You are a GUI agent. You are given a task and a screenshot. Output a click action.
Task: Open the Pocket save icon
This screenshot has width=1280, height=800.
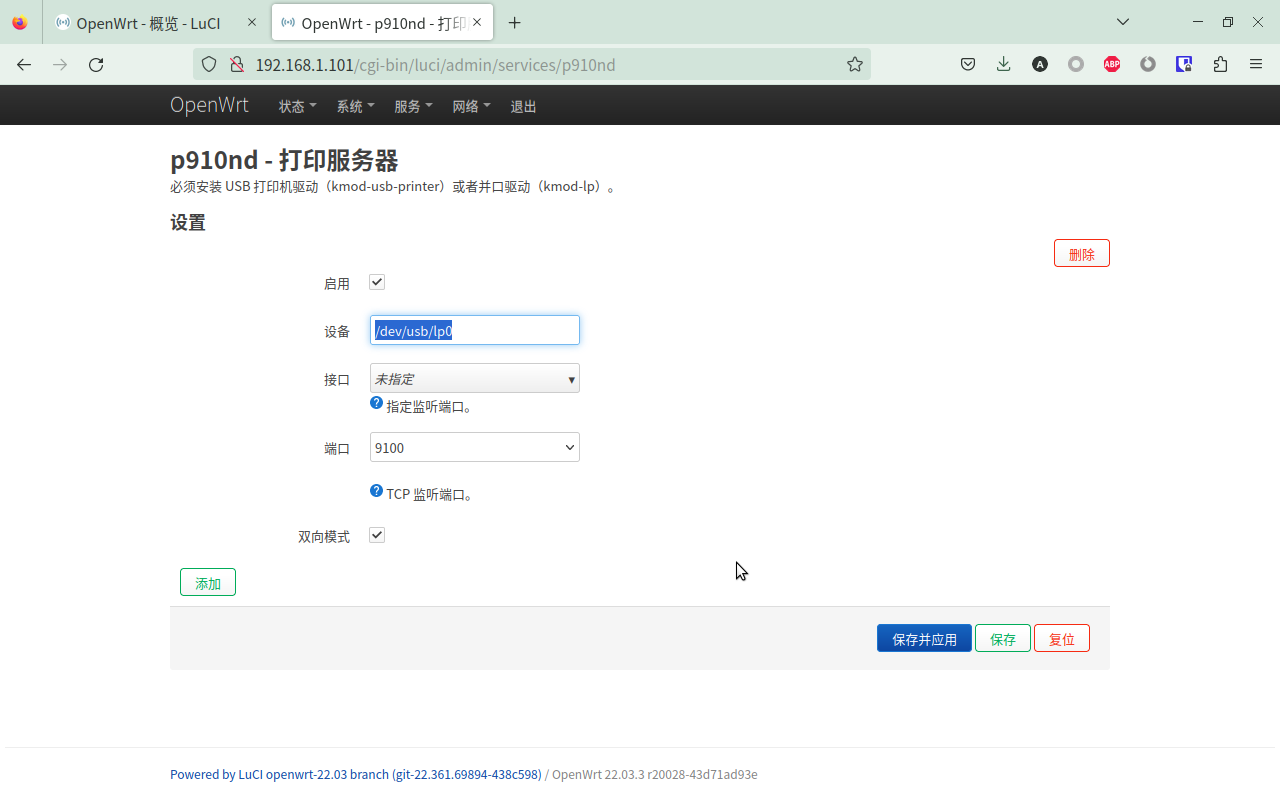[968, 64]
